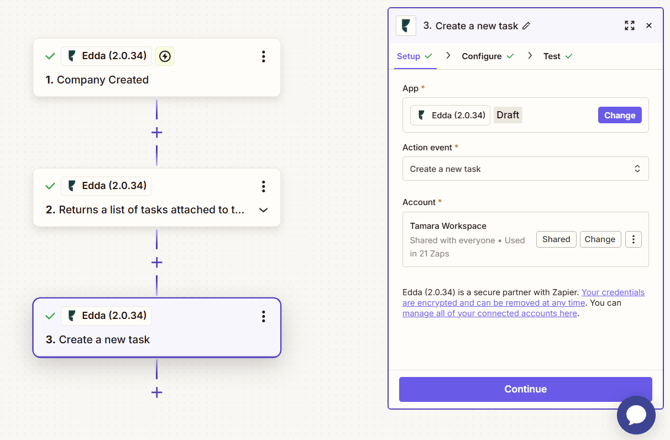Open three-dot menu on step 2 card
The image size is (670, 440).
point(263,186)
